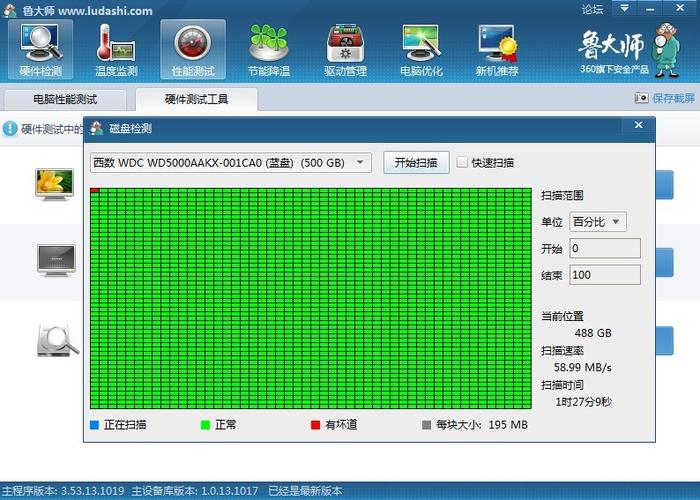Click the red 有坏道 legend swatch

point(315,425)
